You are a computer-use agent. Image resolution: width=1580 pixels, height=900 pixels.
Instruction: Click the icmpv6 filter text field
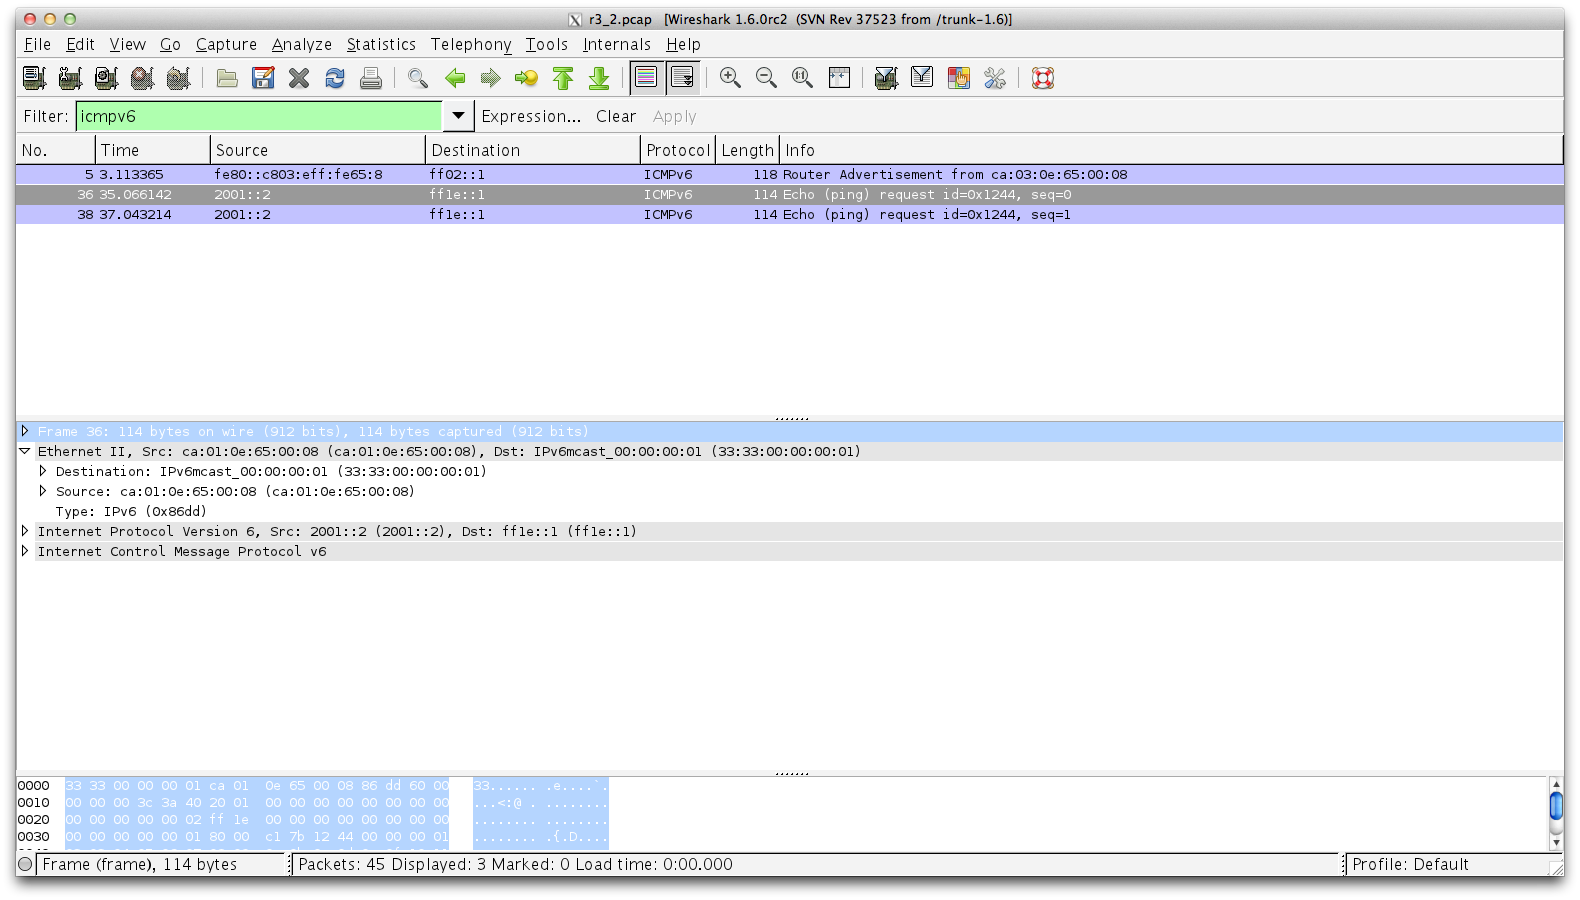(x=259, y=116)
